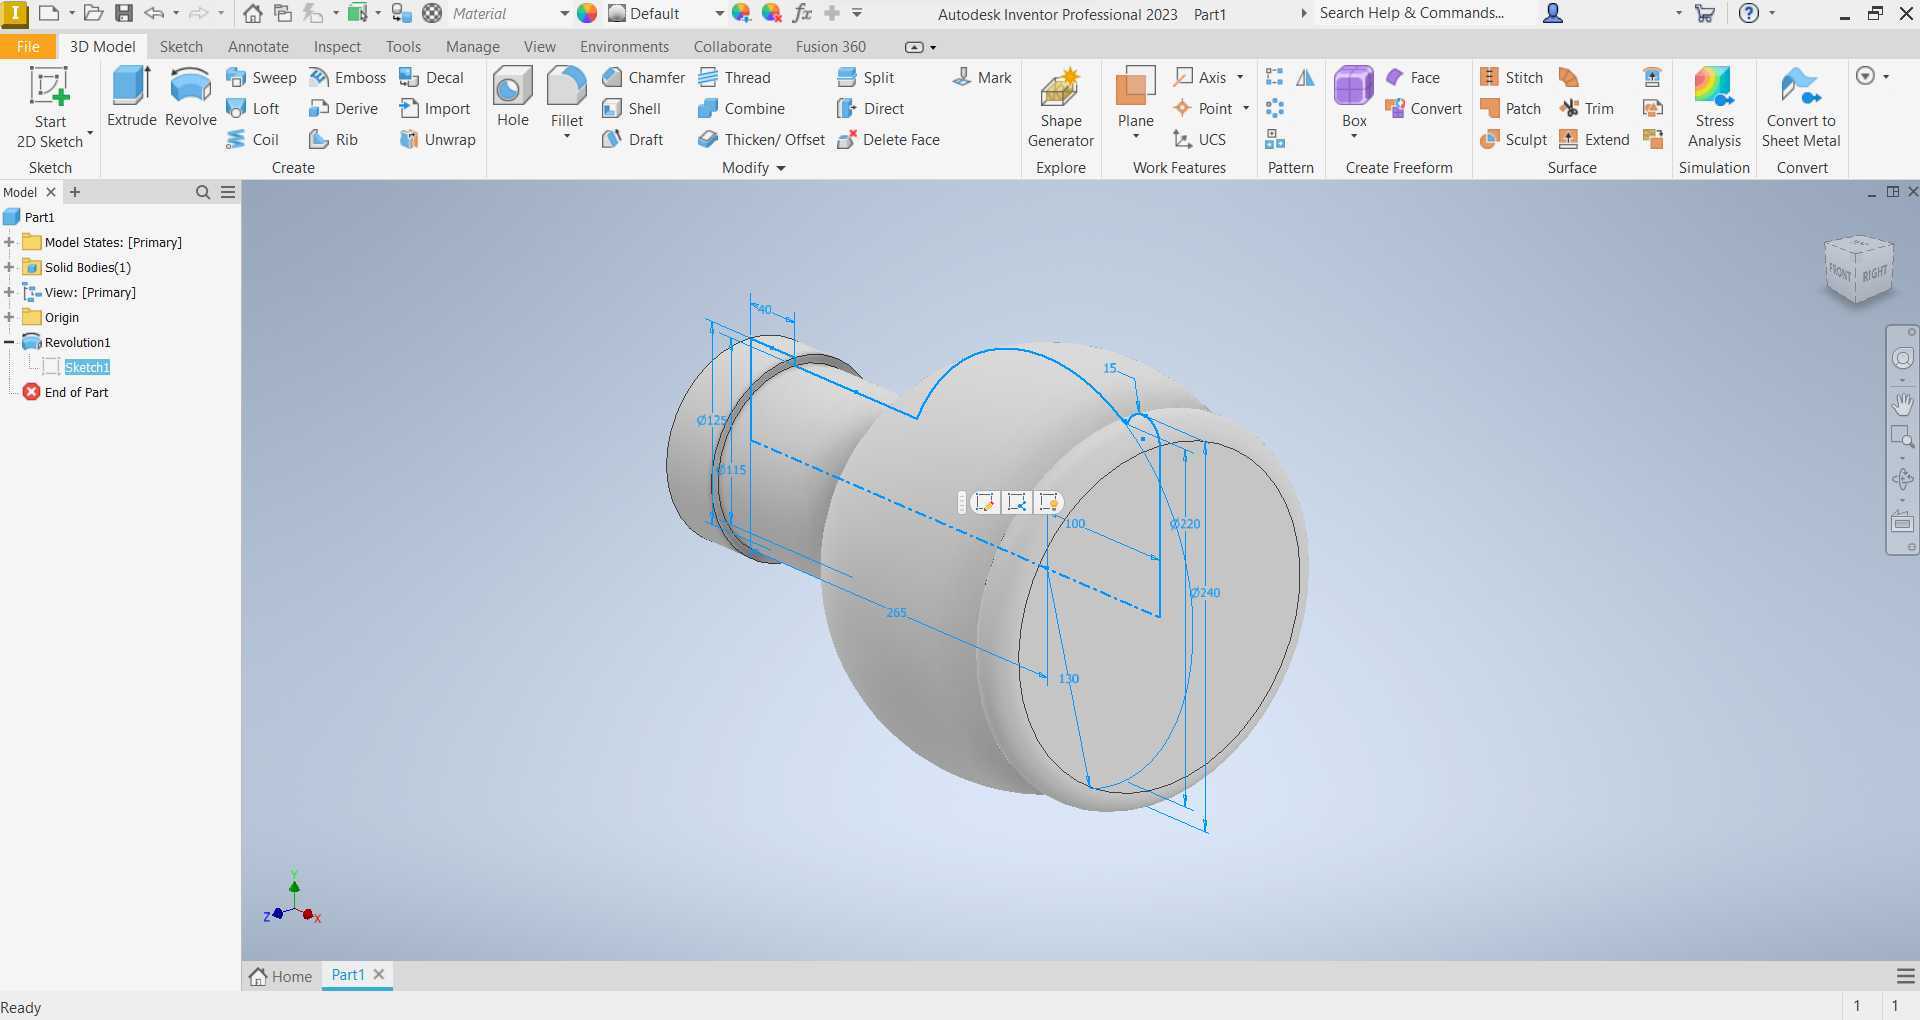Select the Extrude tool
Viewport: 1920px width, 1020px height.
tap(132, 97)
